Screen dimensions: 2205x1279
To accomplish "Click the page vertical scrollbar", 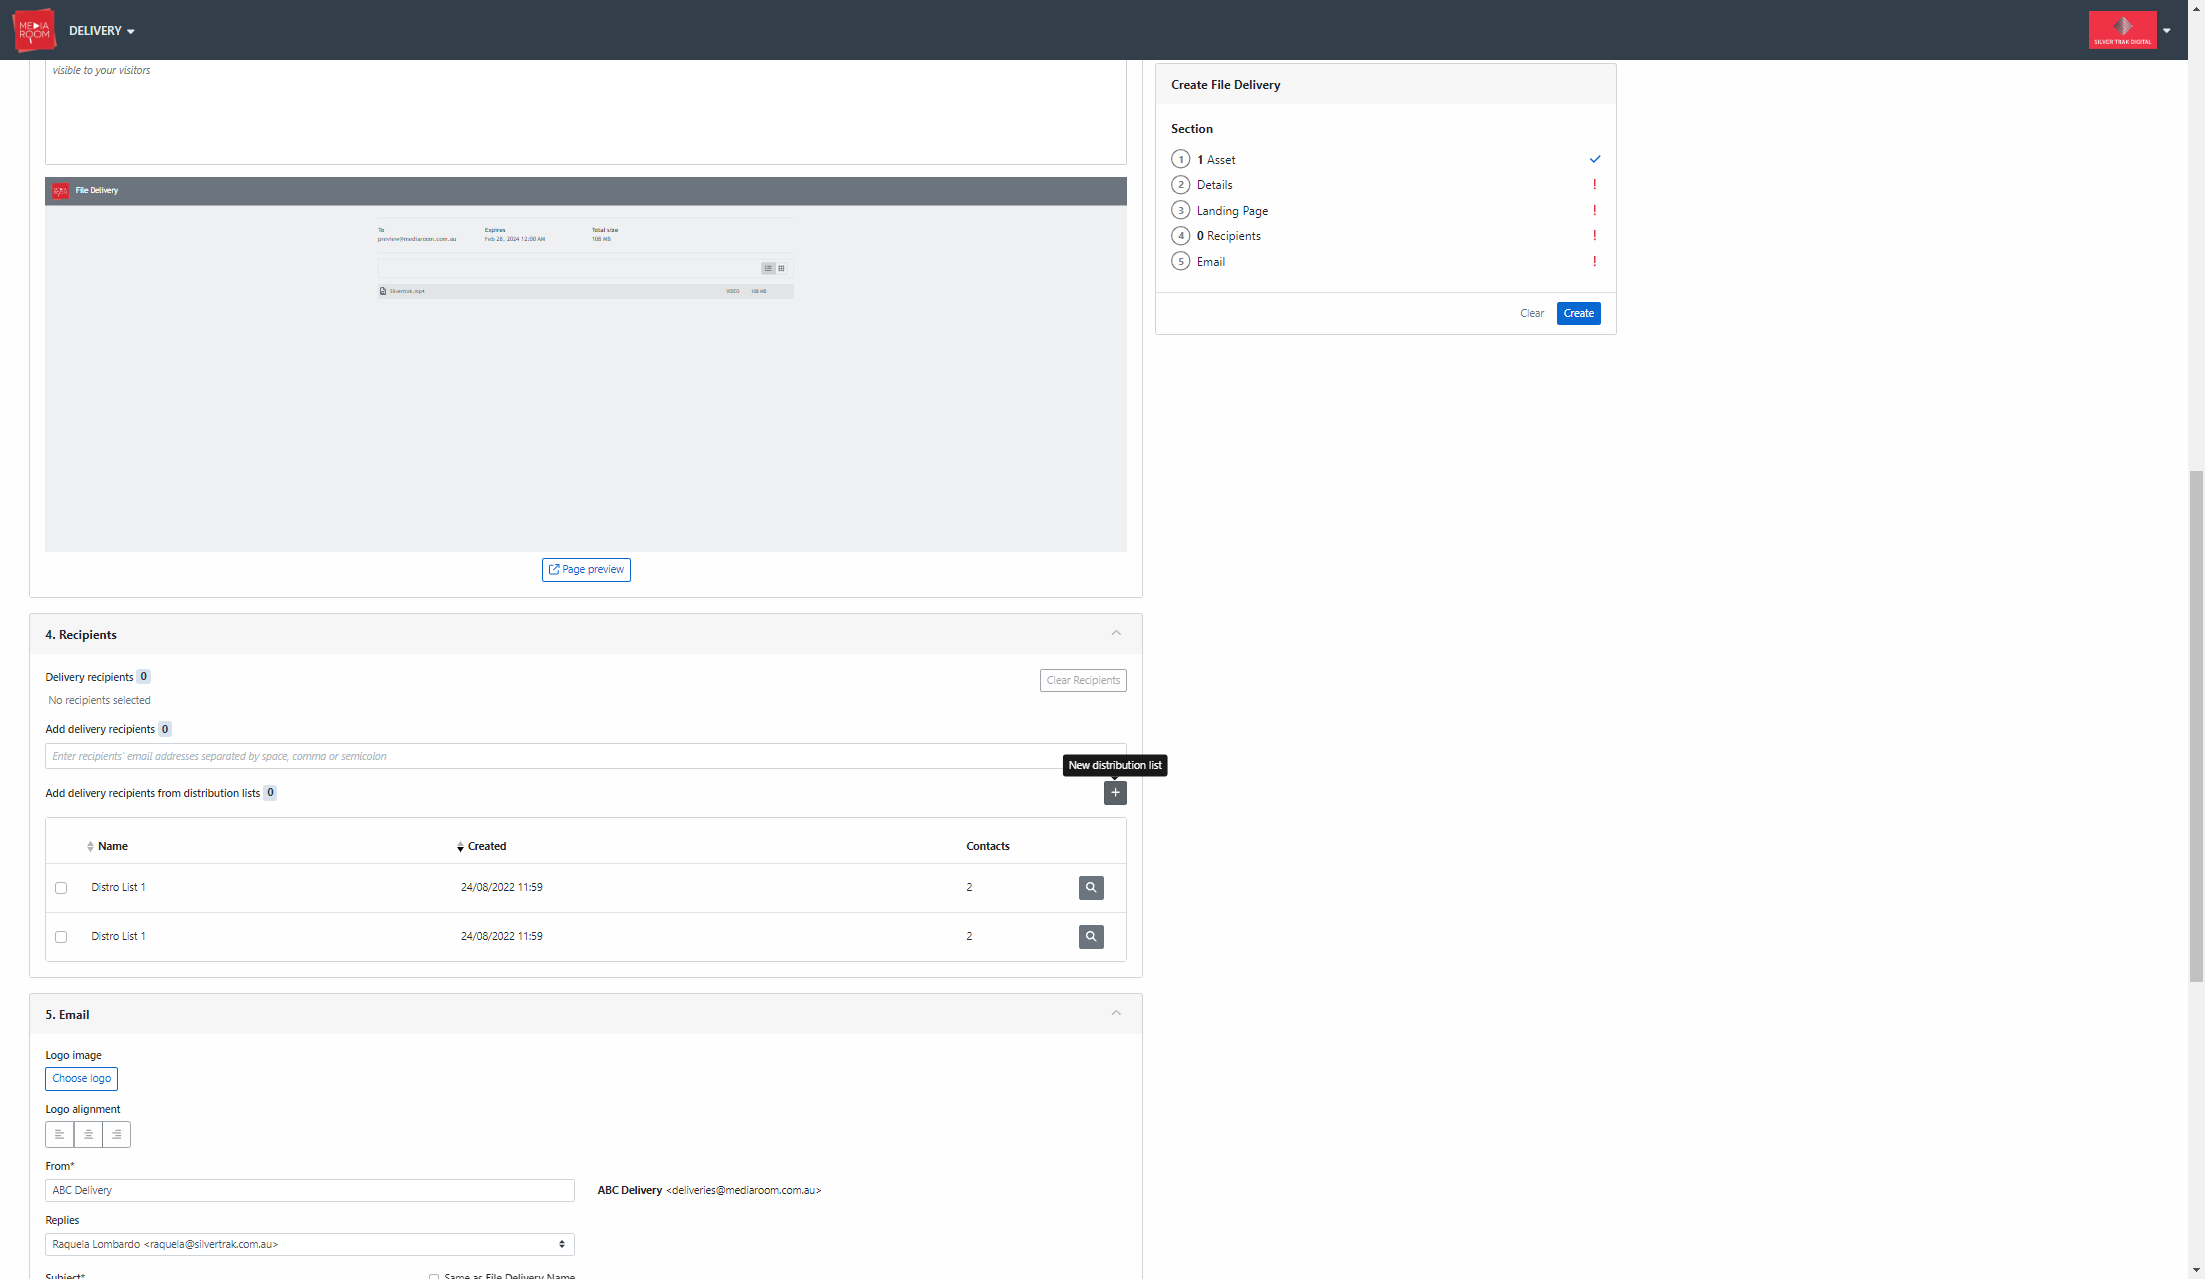I will tap(2196, 726).
